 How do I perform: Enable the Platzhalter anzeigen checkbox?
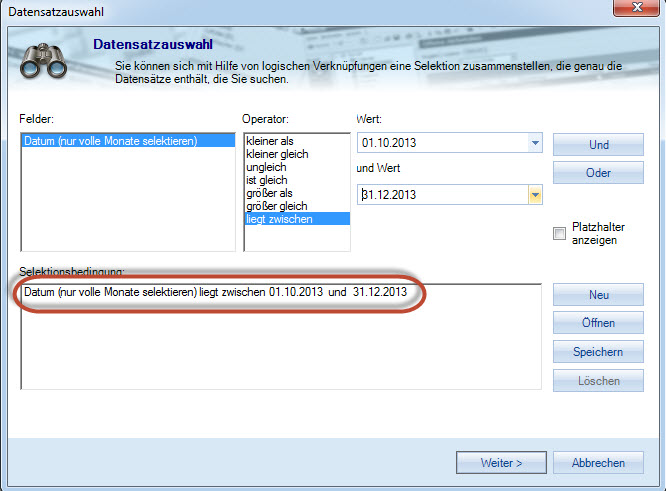tap(559, 234)
